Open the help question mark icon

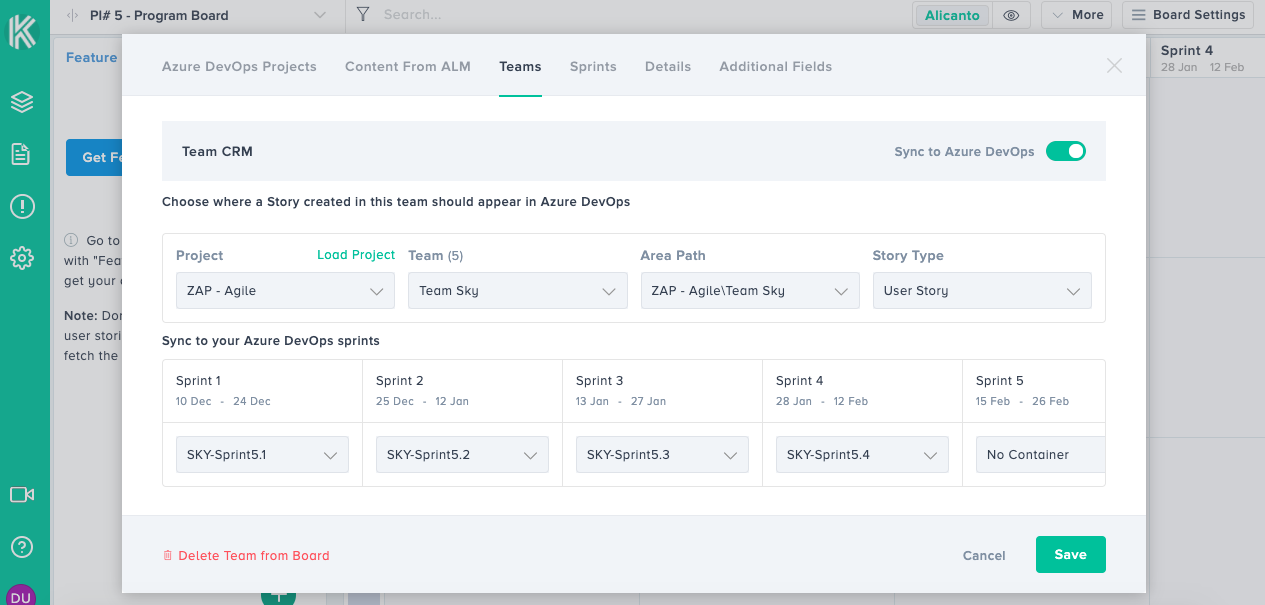[22, 547]
